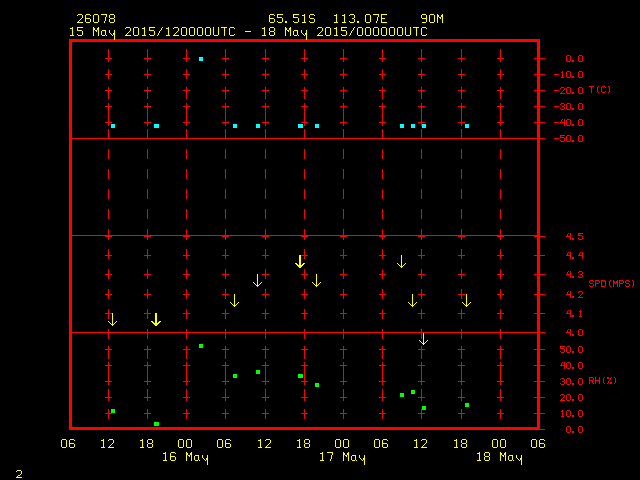The height and width of the screenshot is (480, 640).
Task: Click the frame number 2 at bottom left
Action: click(18, 472)
